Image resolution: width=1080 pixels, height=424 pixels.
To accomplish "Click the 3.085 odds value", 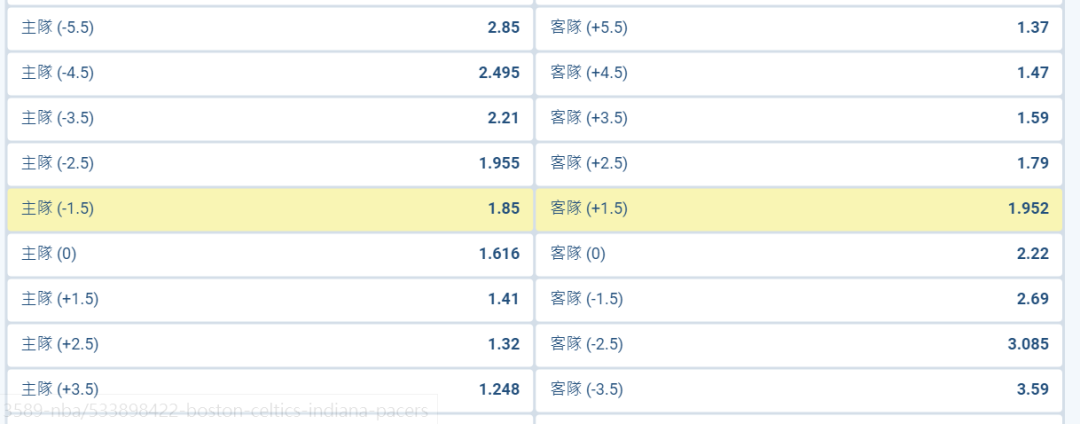I will pyautogui.click(x=1028, y=344).
